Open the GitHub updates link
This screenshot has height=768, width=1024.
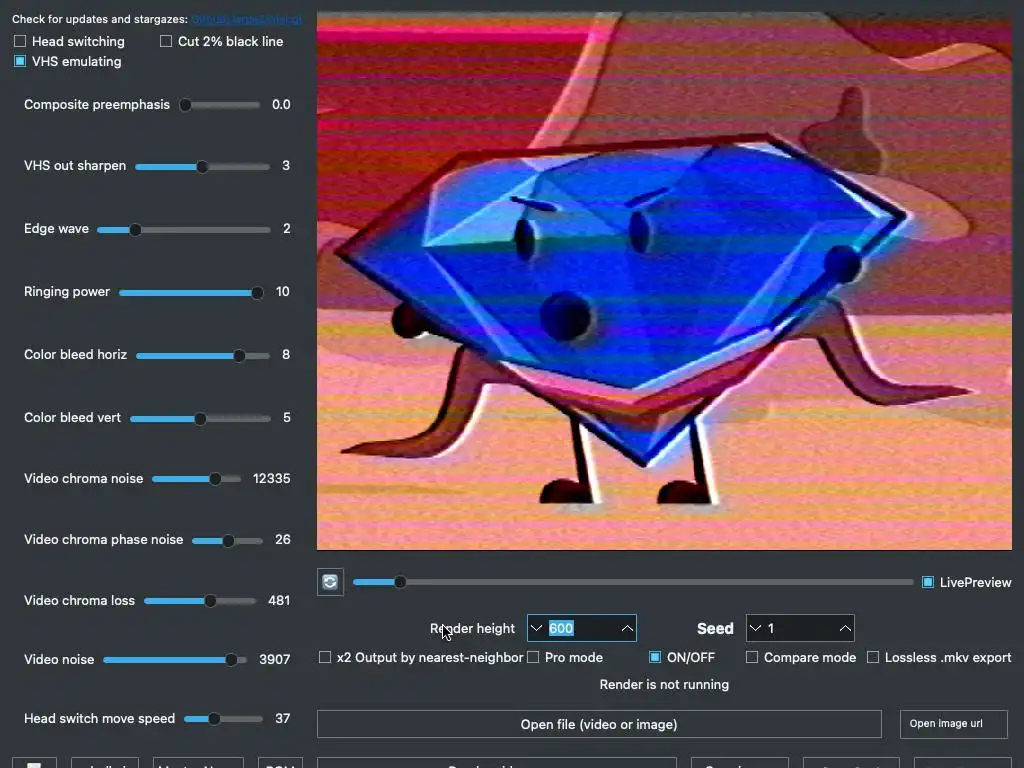[247, 20]
